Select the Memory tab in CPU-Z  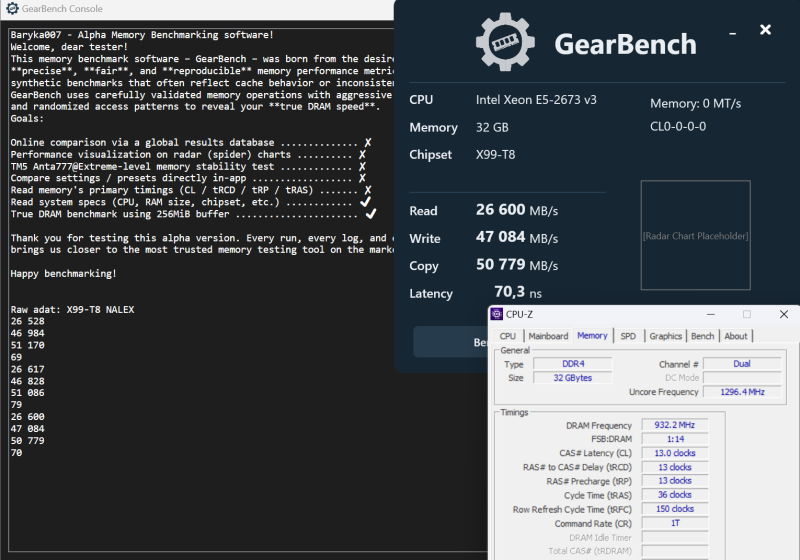coord(592,336)
